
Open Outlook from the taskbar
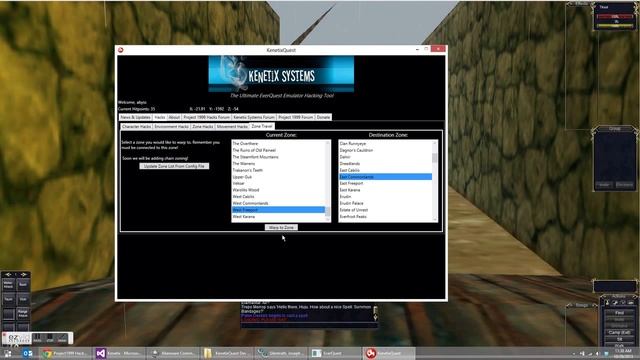click(27, 353)
